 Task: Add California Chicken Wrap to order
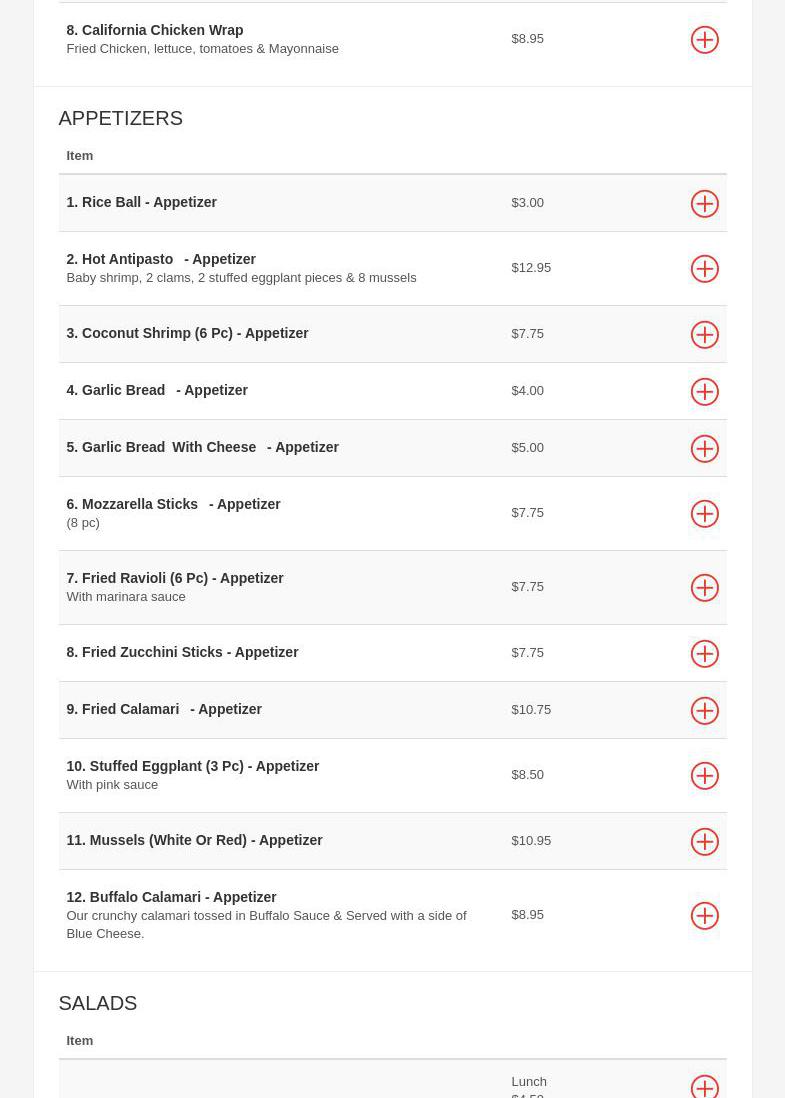704,40
